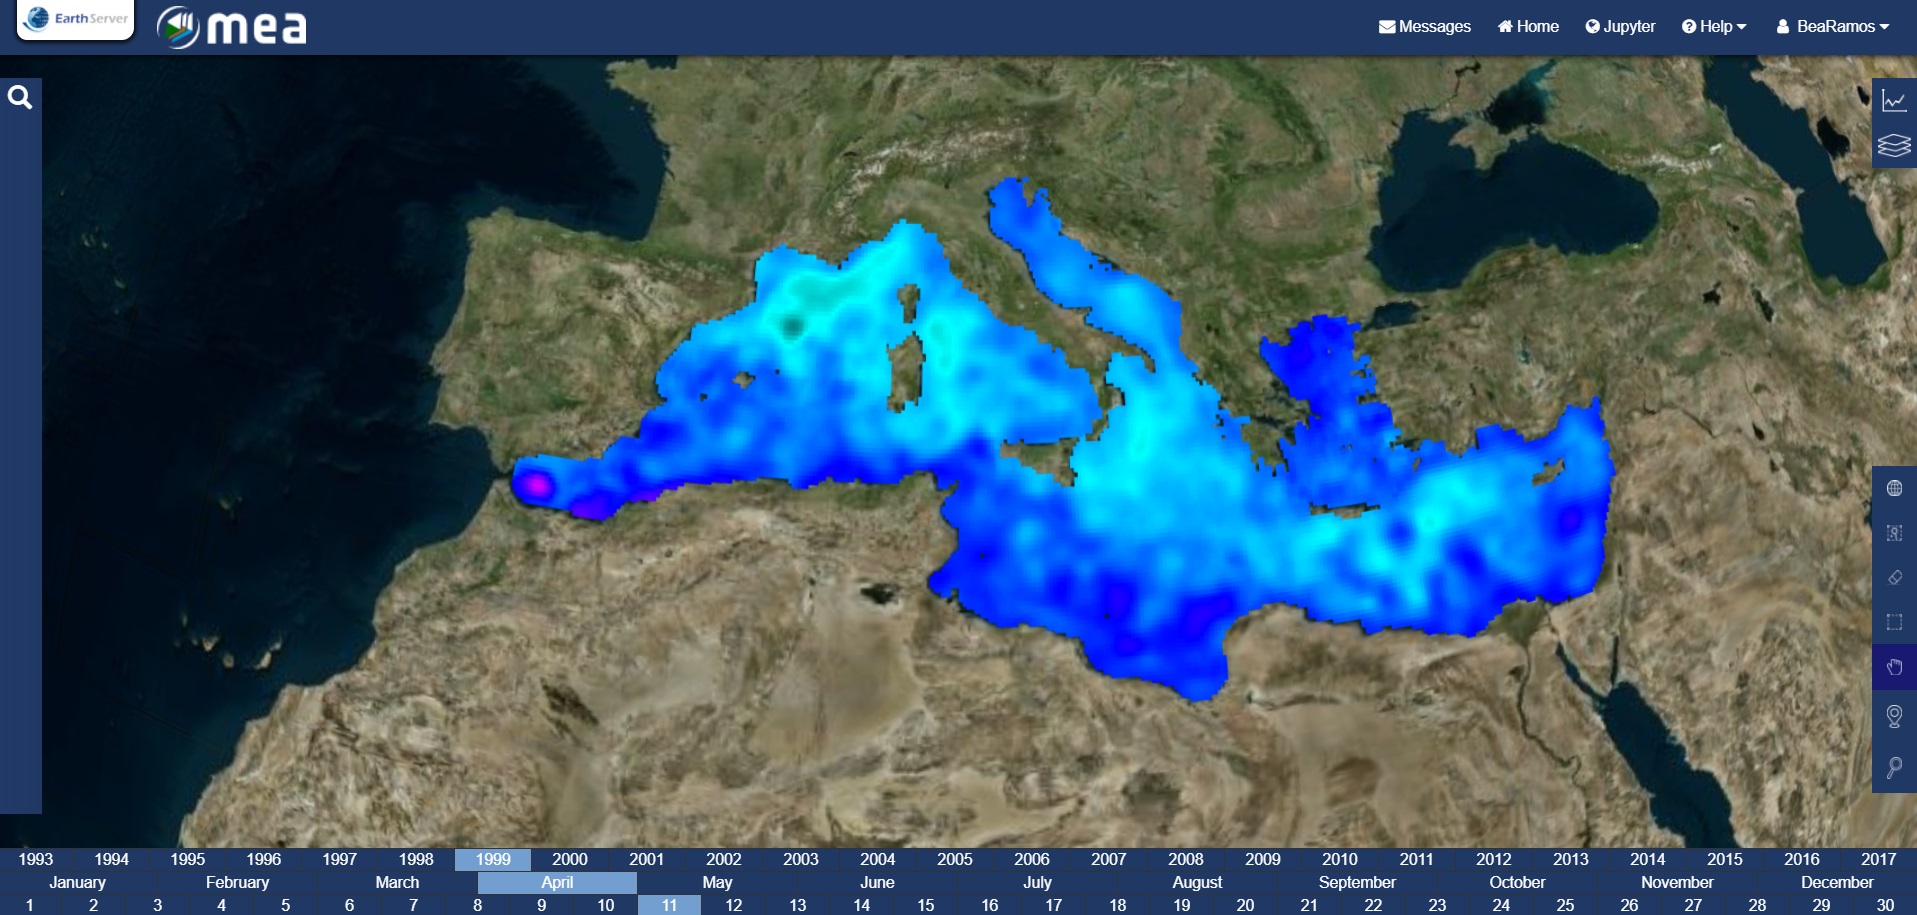Choose highlighted April in month row
1917x915 pixels.
pos(558,882)
